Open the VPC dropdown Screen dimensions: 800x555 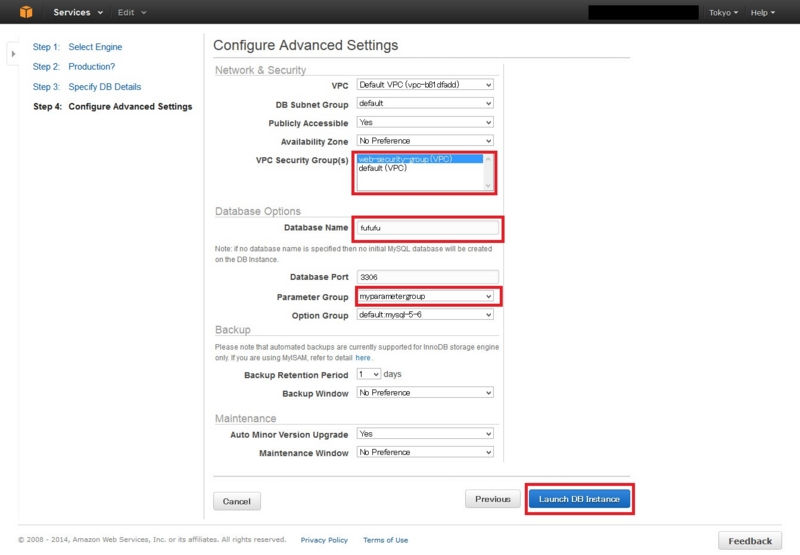(x=425, y=85)
